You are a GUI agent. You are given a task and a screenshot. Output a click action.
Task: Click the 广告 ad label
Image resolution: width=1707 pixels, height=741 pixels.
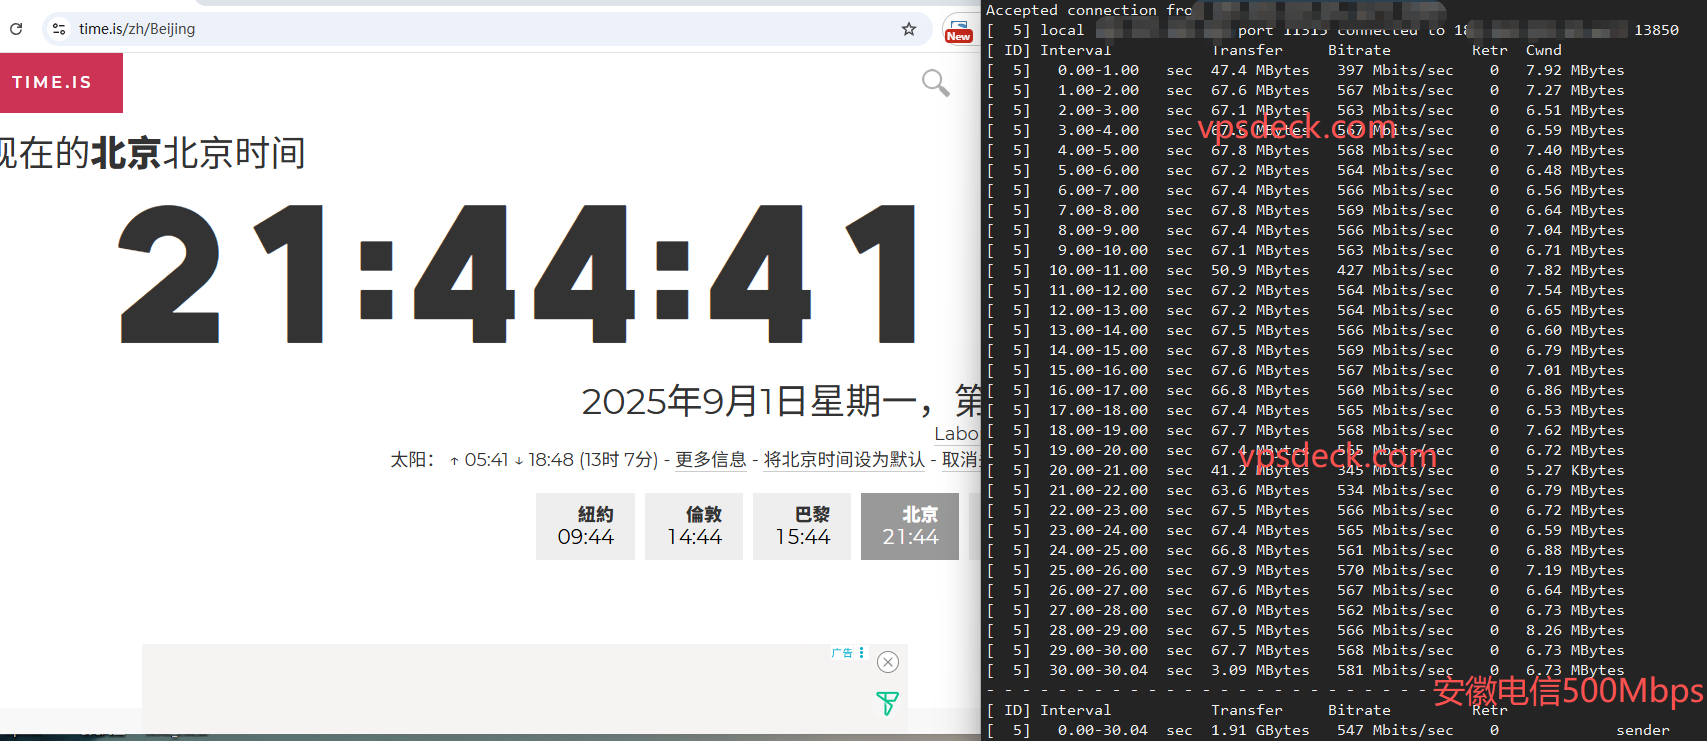pyautogui.click(x=842, y=653)
